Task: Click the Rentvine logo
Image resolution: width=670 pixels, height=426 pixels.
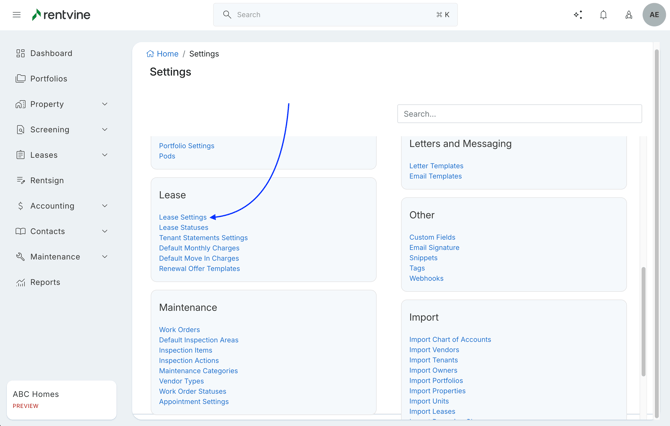Action: point(61,15)
